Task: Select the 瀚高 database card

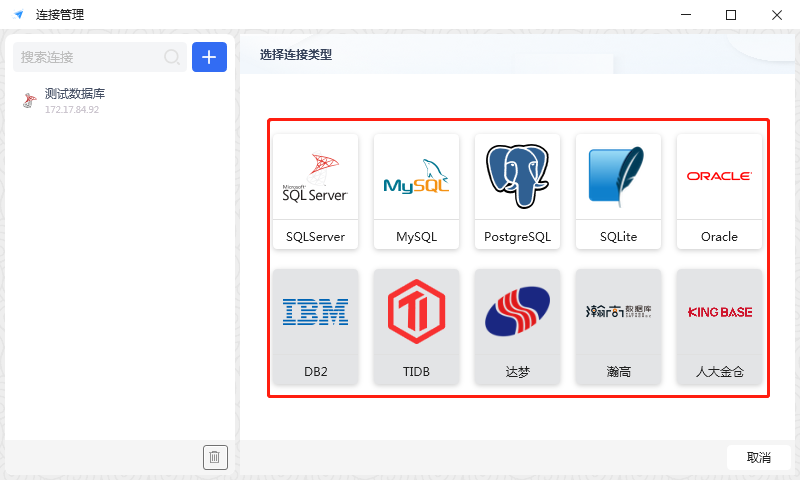Action: point(618,326)
